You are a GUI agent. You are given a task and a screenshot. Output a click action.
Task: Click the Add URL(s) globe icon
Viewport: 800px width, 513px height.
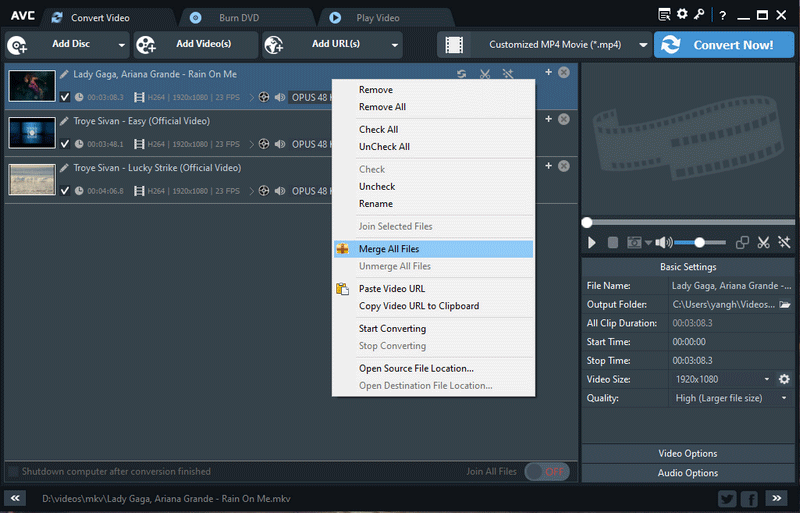click(x=274, y=45)
